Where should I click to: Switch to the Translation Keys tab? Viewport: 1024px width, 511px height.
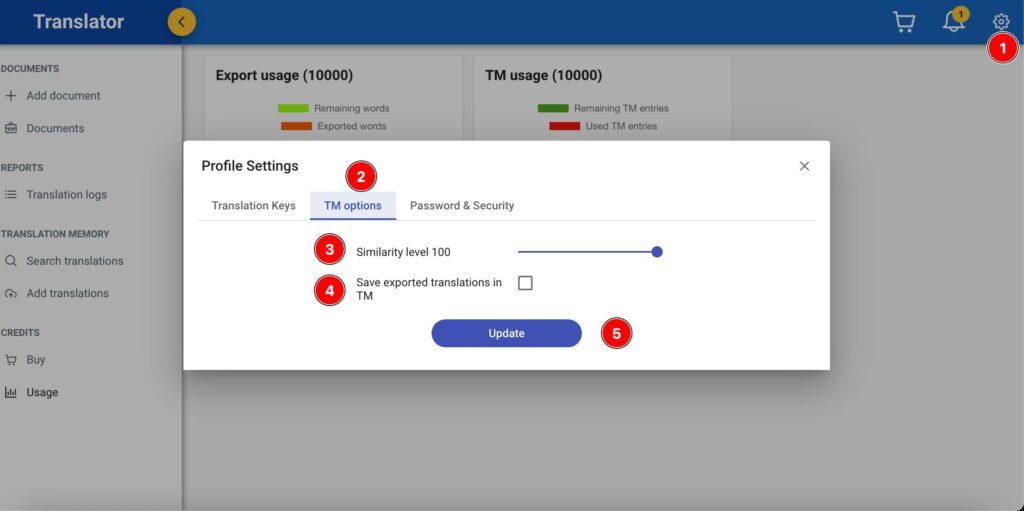pyautogui.click(x=253, y=206)
